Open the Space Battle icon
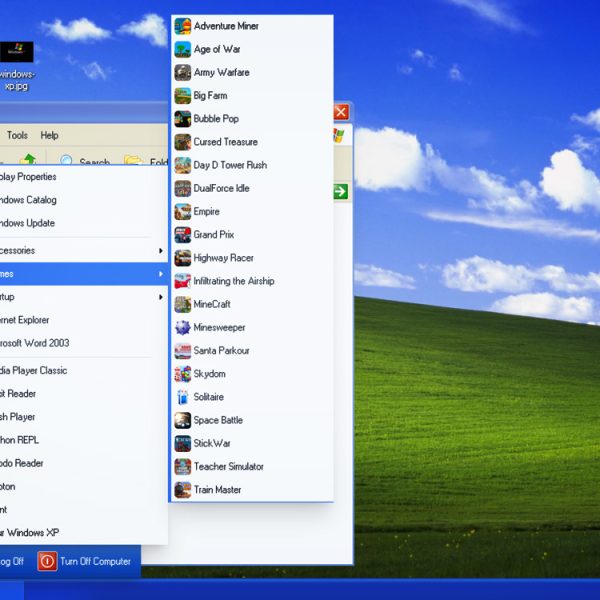Viewport: 600px width, 600px height. click(183, 420)
